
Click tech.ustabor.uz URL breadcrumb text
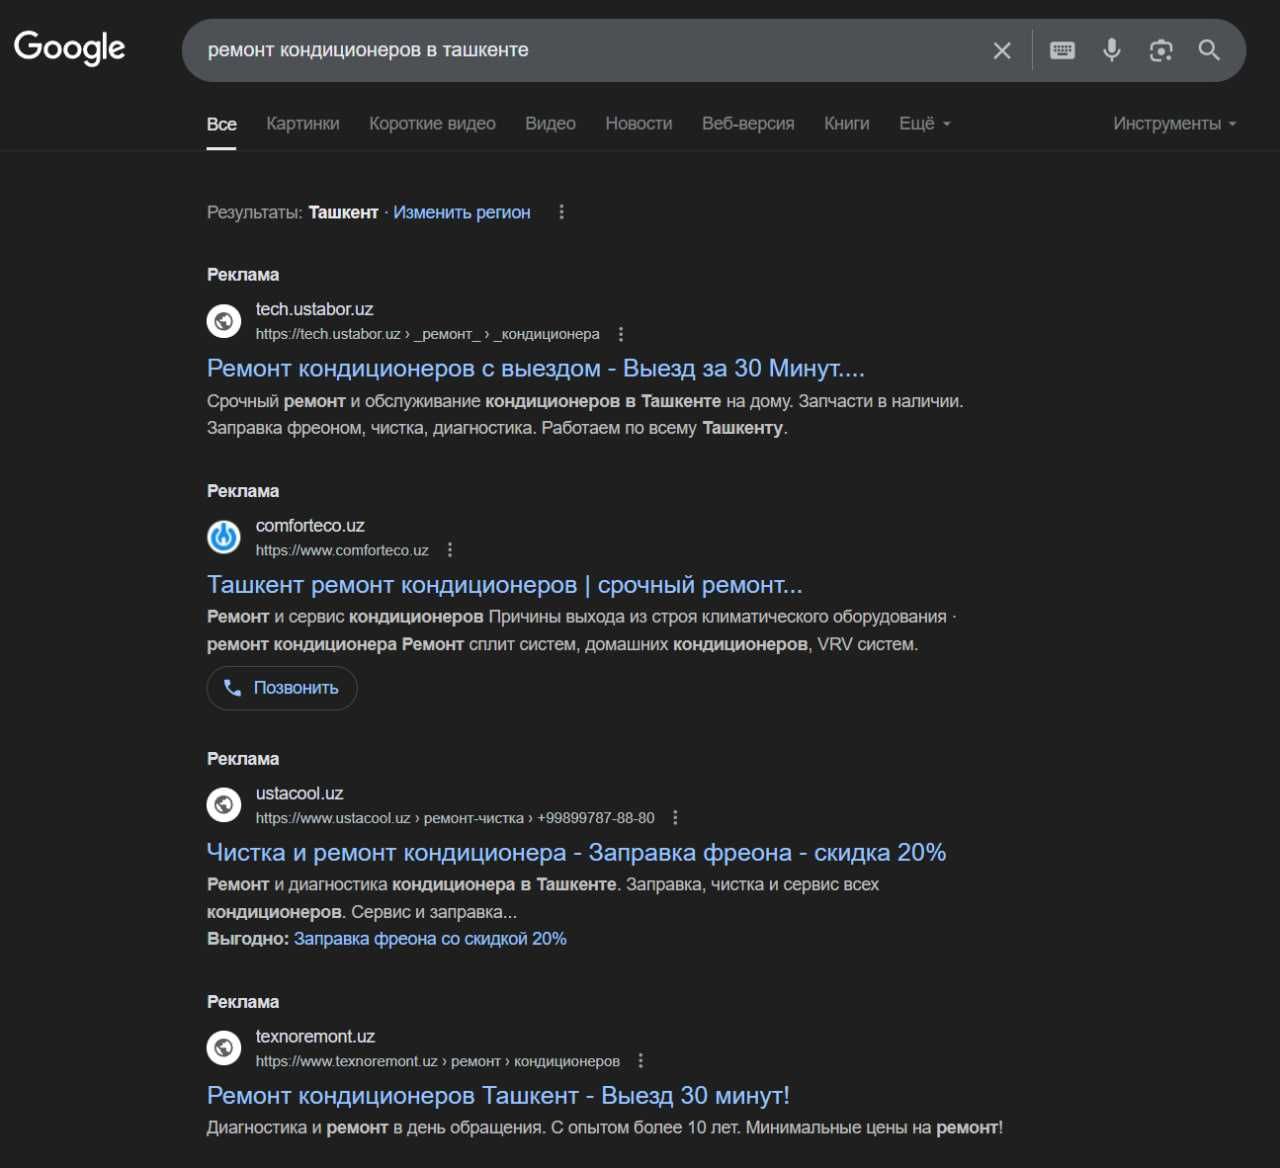click(x=428, y=334)
